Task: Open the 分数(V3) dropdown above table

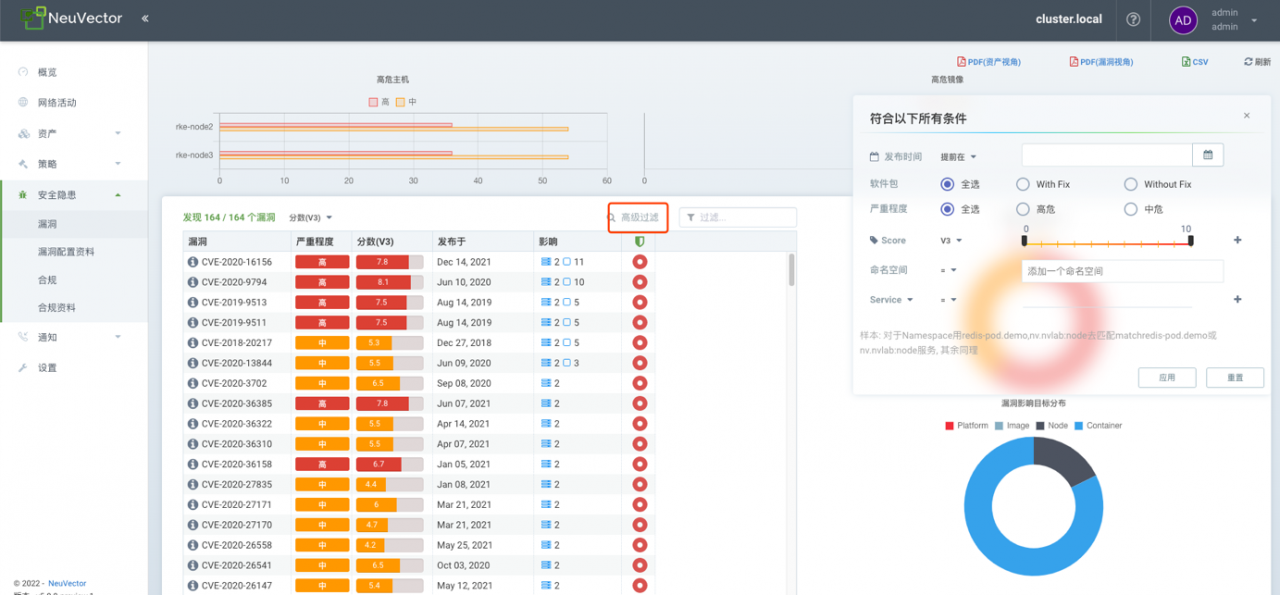Action: 310,217
